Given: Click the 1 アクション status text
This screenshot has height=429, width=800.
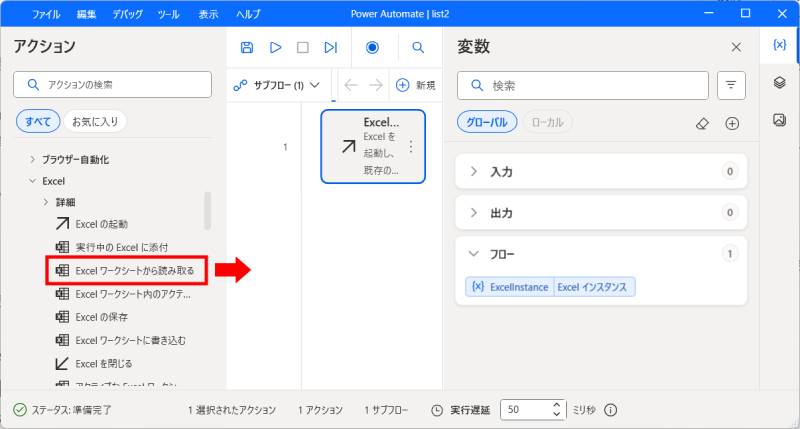Looking at the screenshot, I should [320, 410].
